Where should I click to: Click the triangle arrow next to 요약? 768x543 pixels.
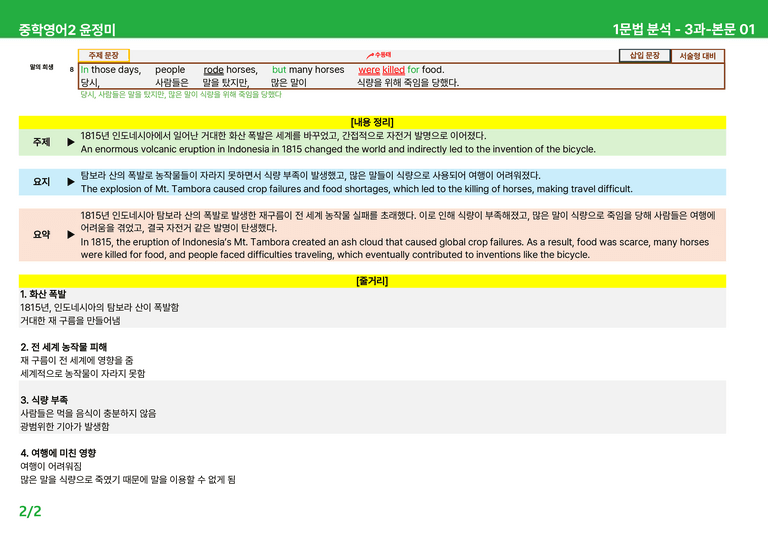coord(71,235)
